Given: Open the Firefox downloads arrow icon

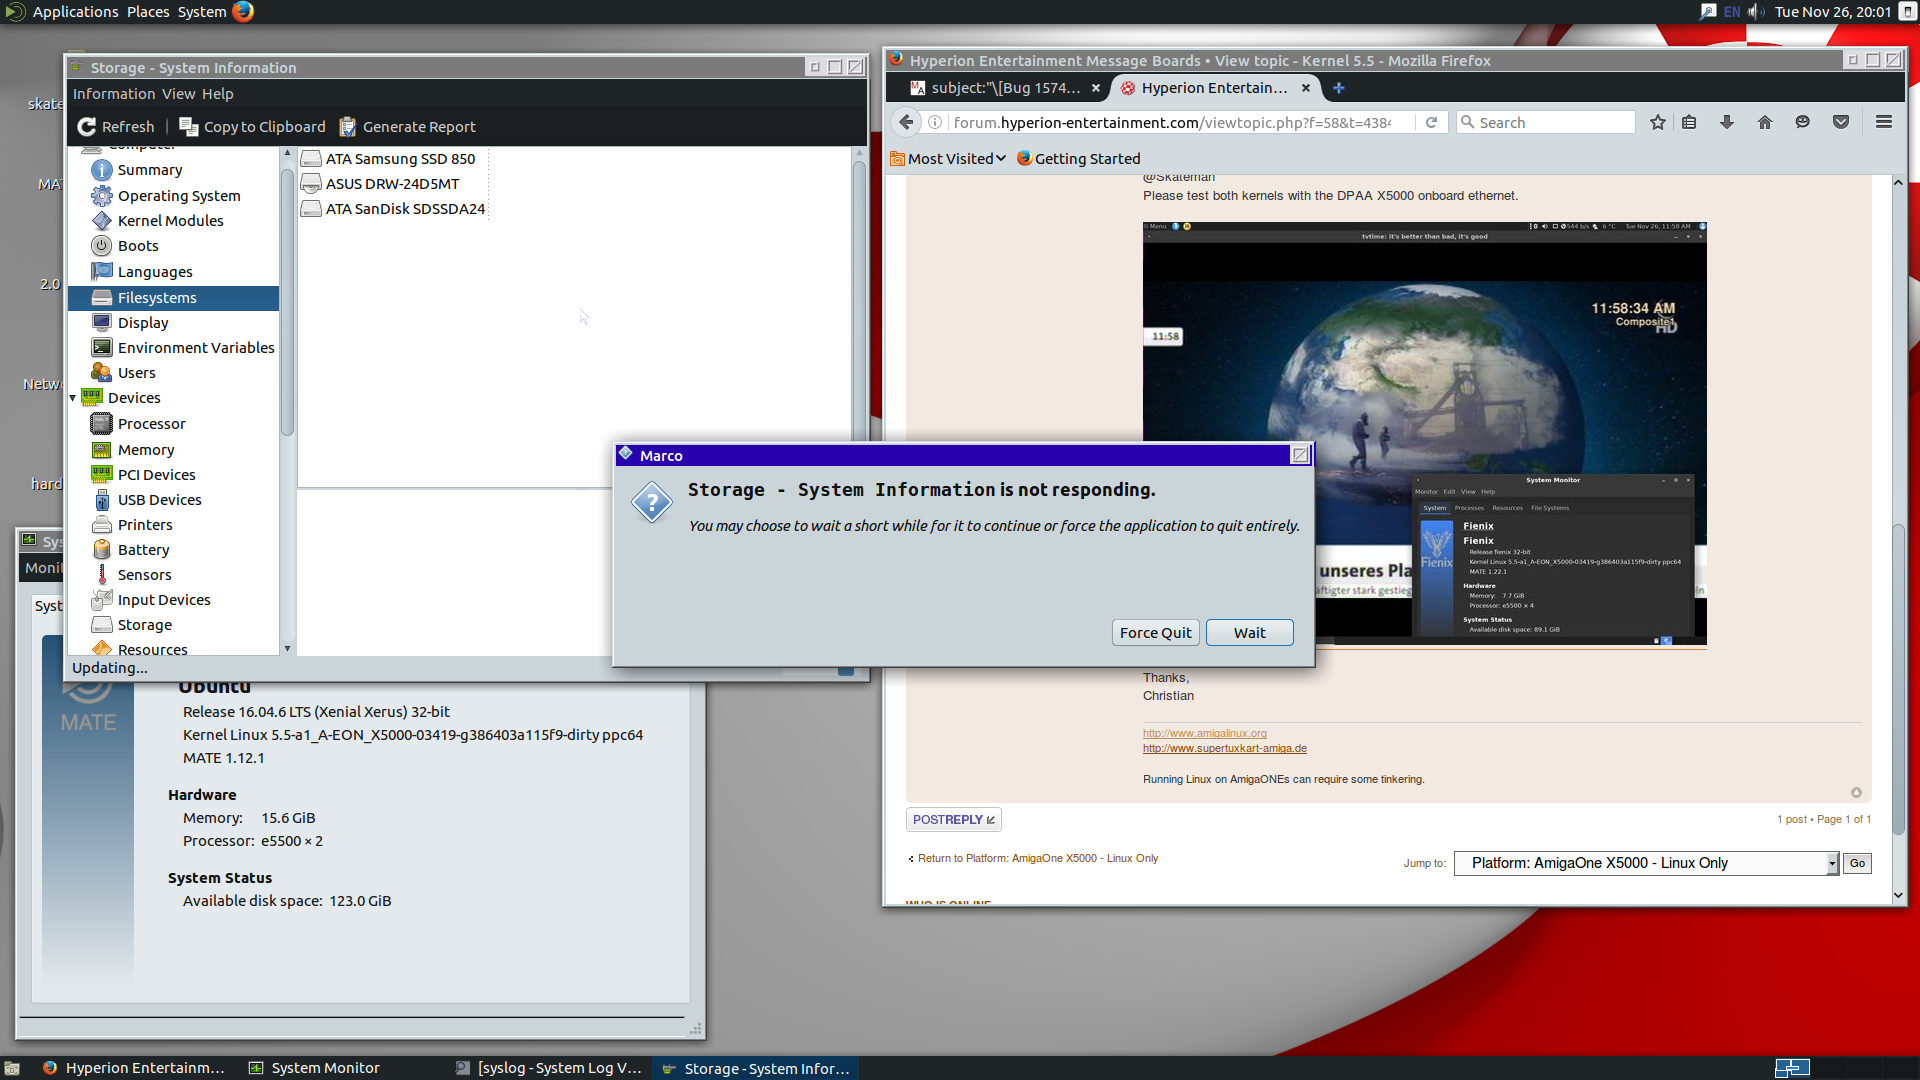Looking at the screenshot, I should pyautogui.click(x=1726, y=122).
